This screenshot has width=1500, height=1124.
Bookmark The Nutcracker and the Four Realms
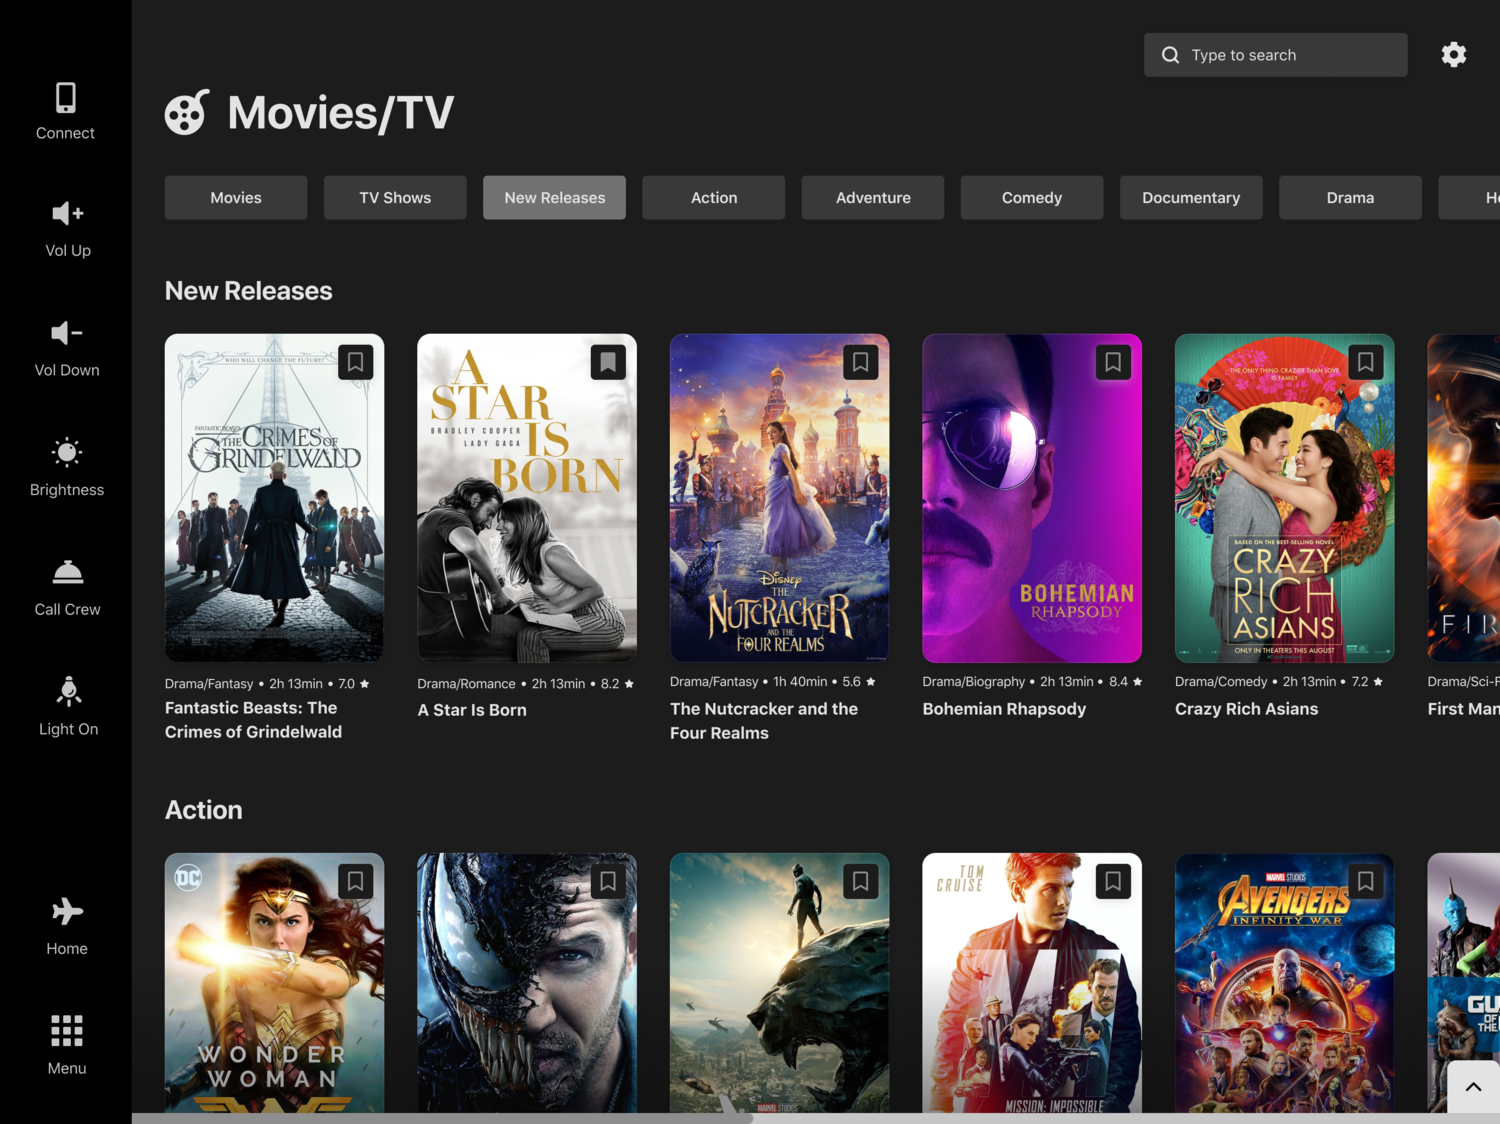(861, 362)
